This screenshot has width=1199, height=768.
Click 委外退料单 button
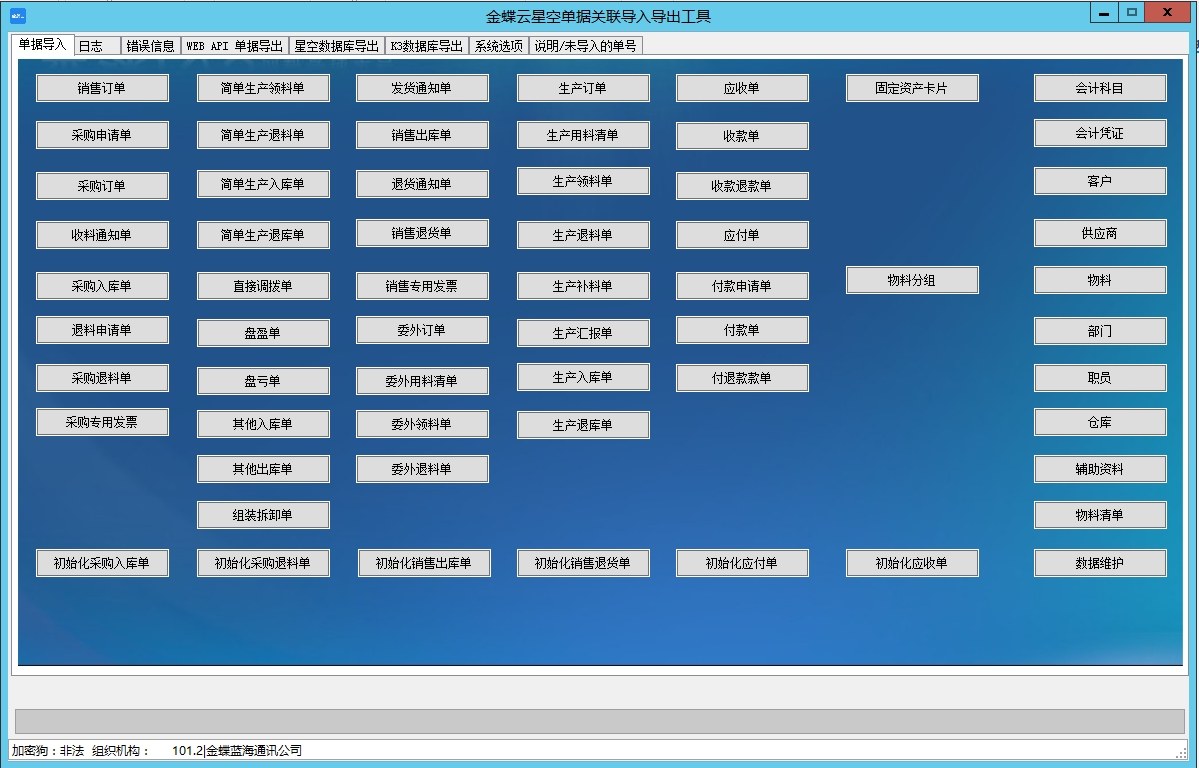(x=422, y=469)
